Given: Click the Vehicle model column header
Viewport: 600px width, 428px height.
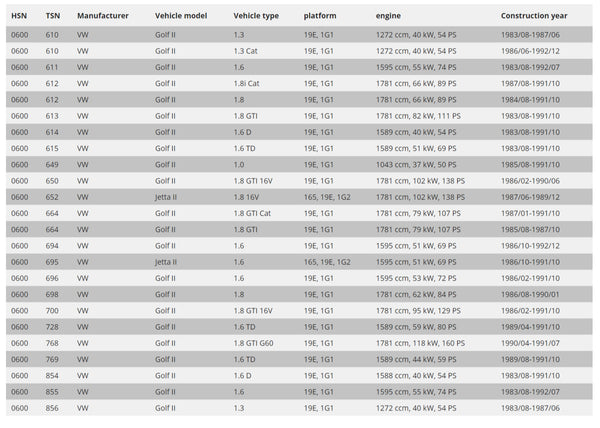Looking at the screenshot, I should (180, 17).
